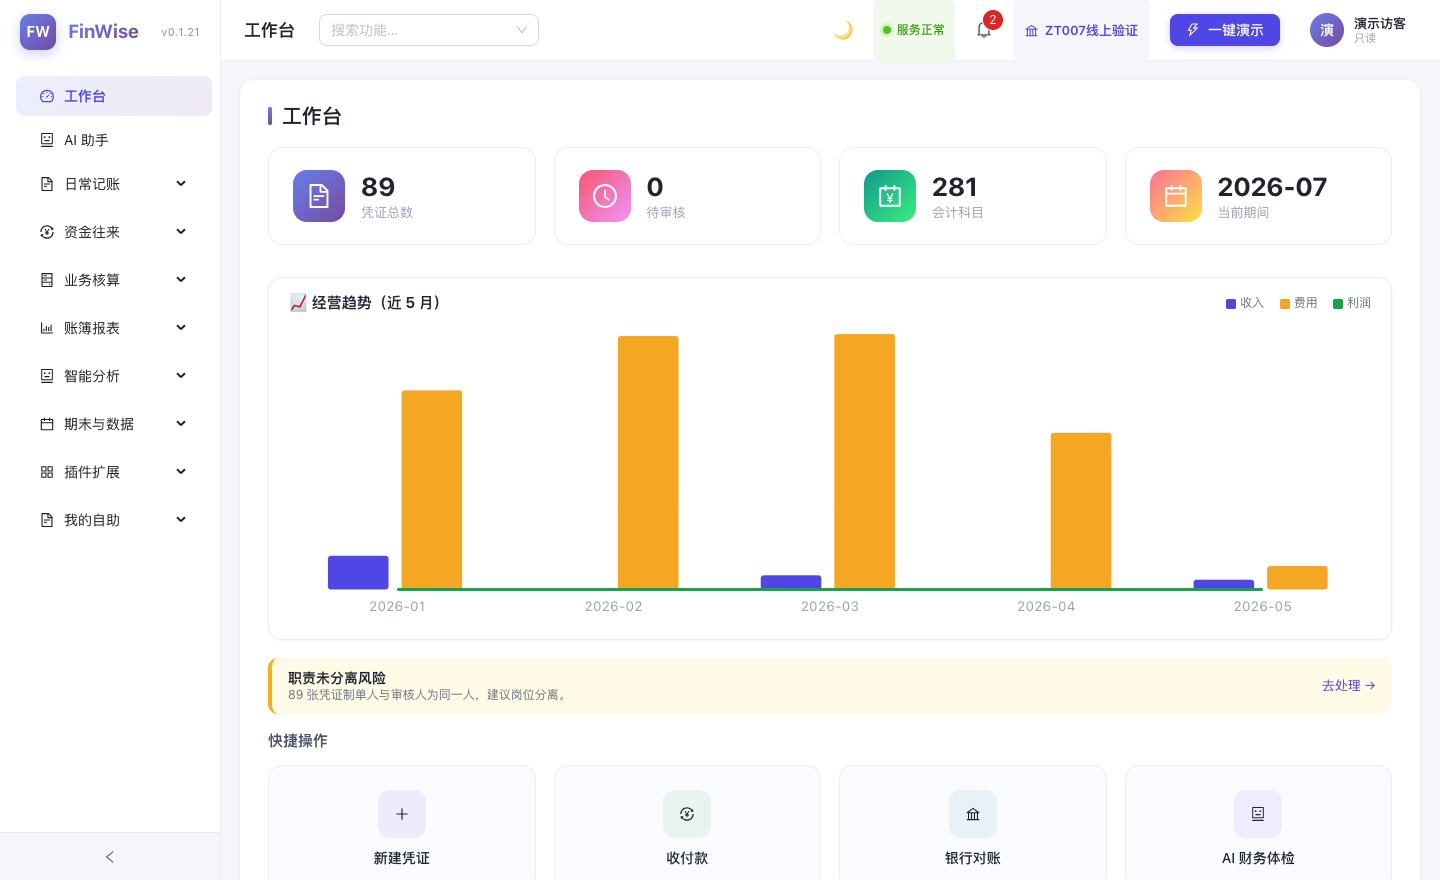Click the 服务正常 status badge
The width and height of the screenshot is (1440, 880).
tap(914, 30)
